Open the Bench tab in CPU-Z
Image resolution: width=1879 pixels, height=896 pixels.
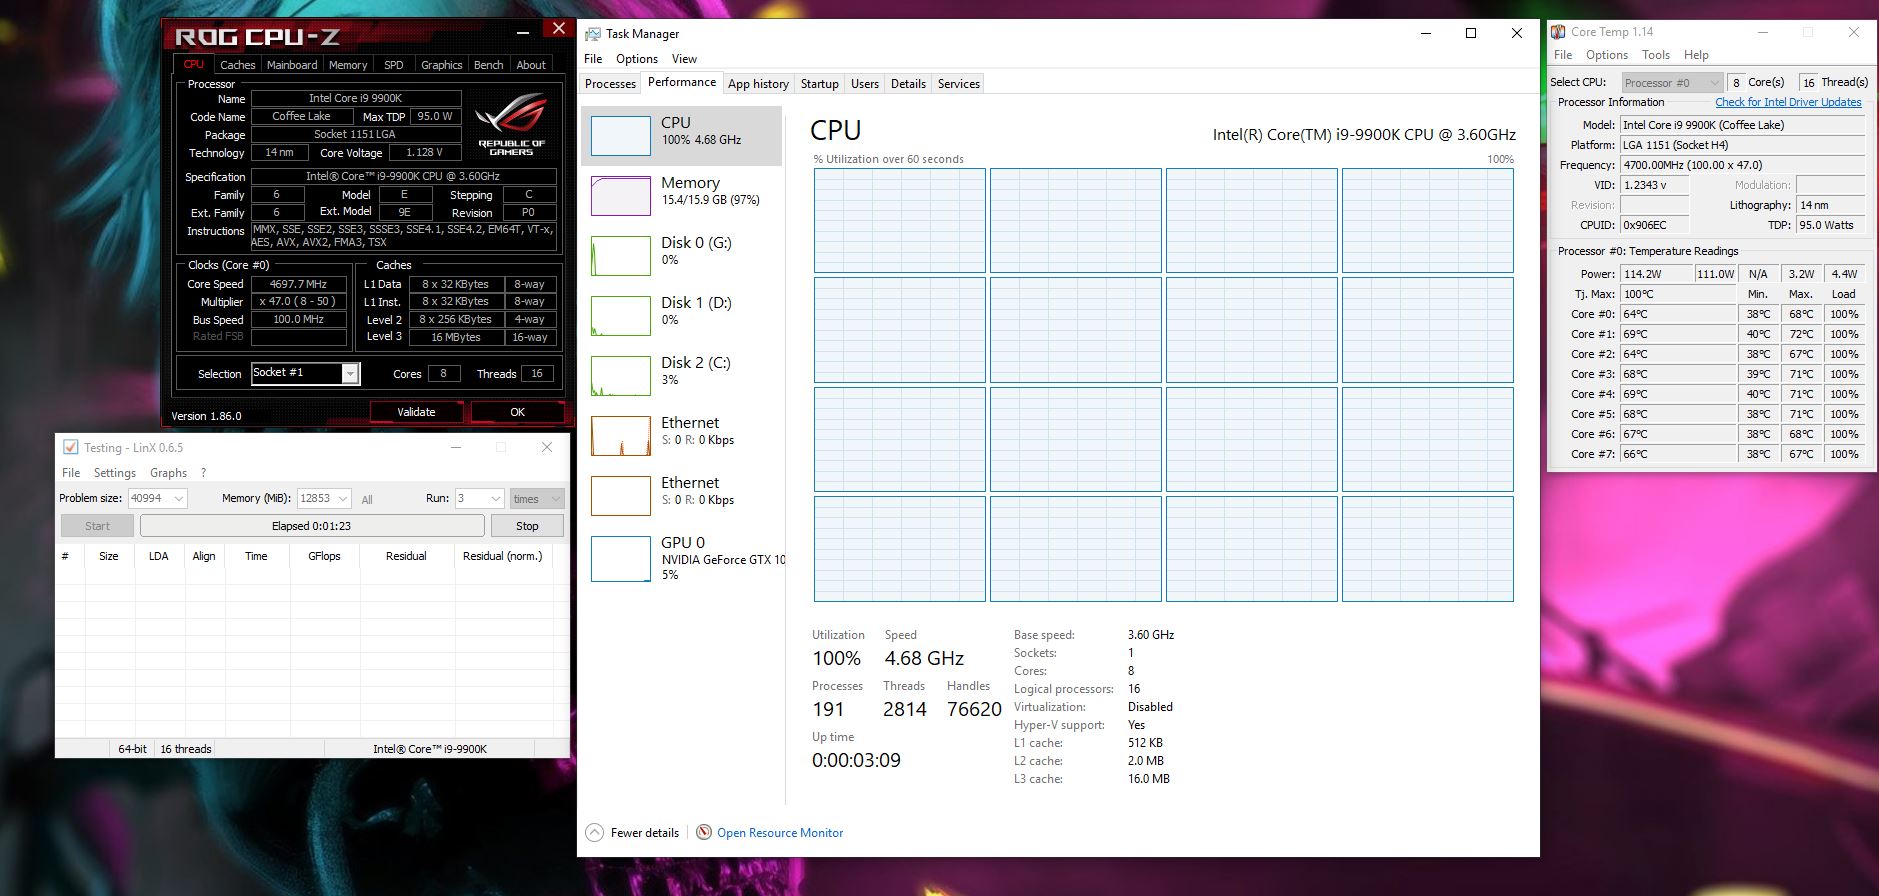click(489, 65)
